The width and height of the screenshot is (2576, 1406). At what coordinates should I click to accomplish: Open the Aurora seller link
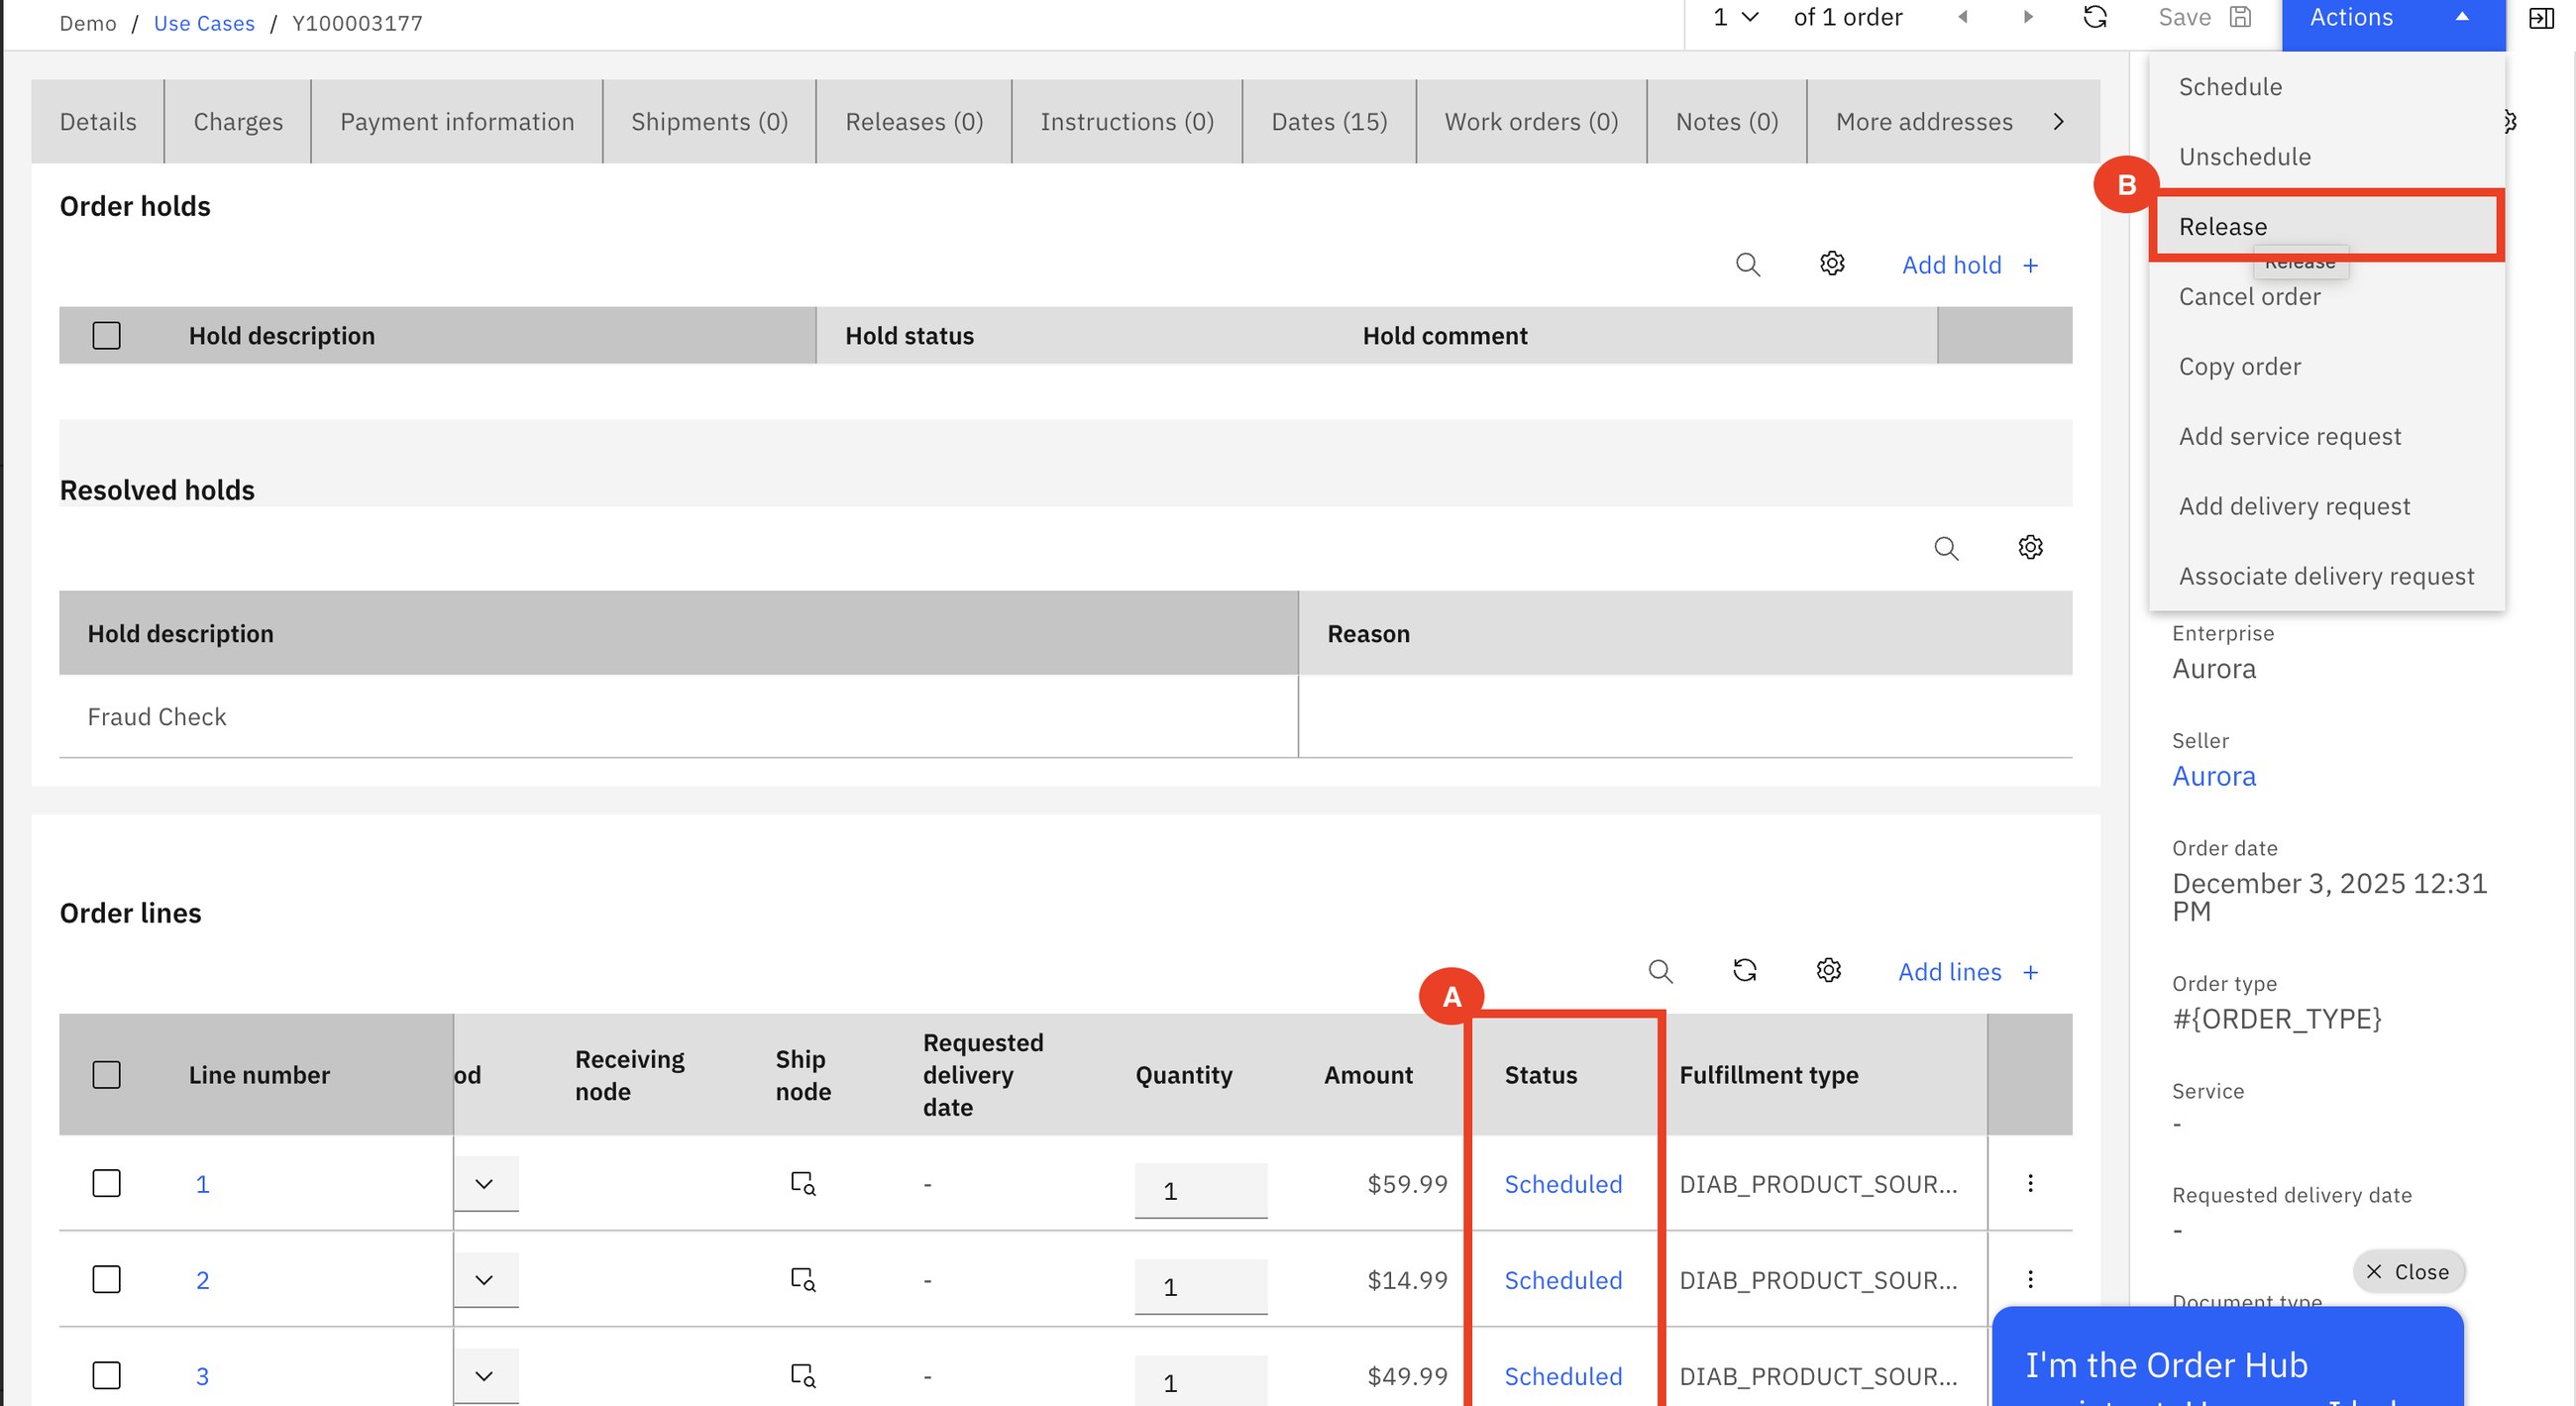tap(2214, 776)
